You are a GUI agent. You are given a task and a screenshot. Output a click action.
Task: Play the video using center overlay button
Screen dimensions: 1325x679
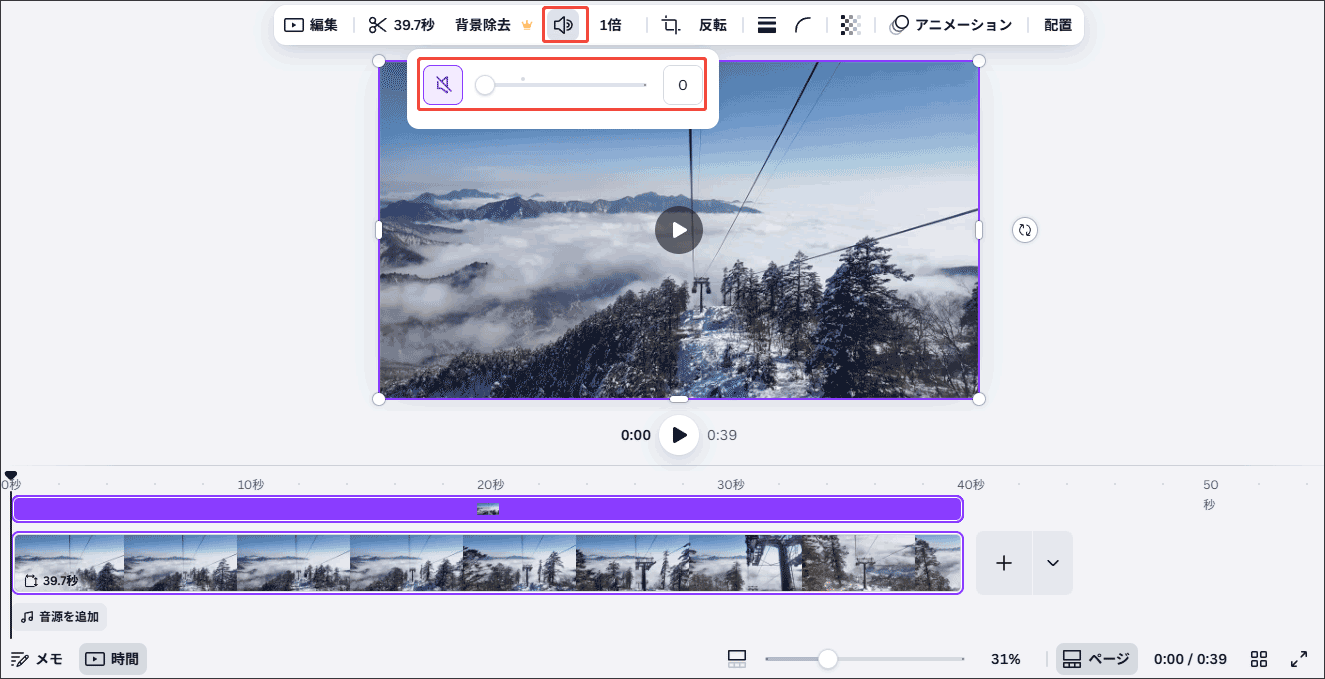point(679,230)
